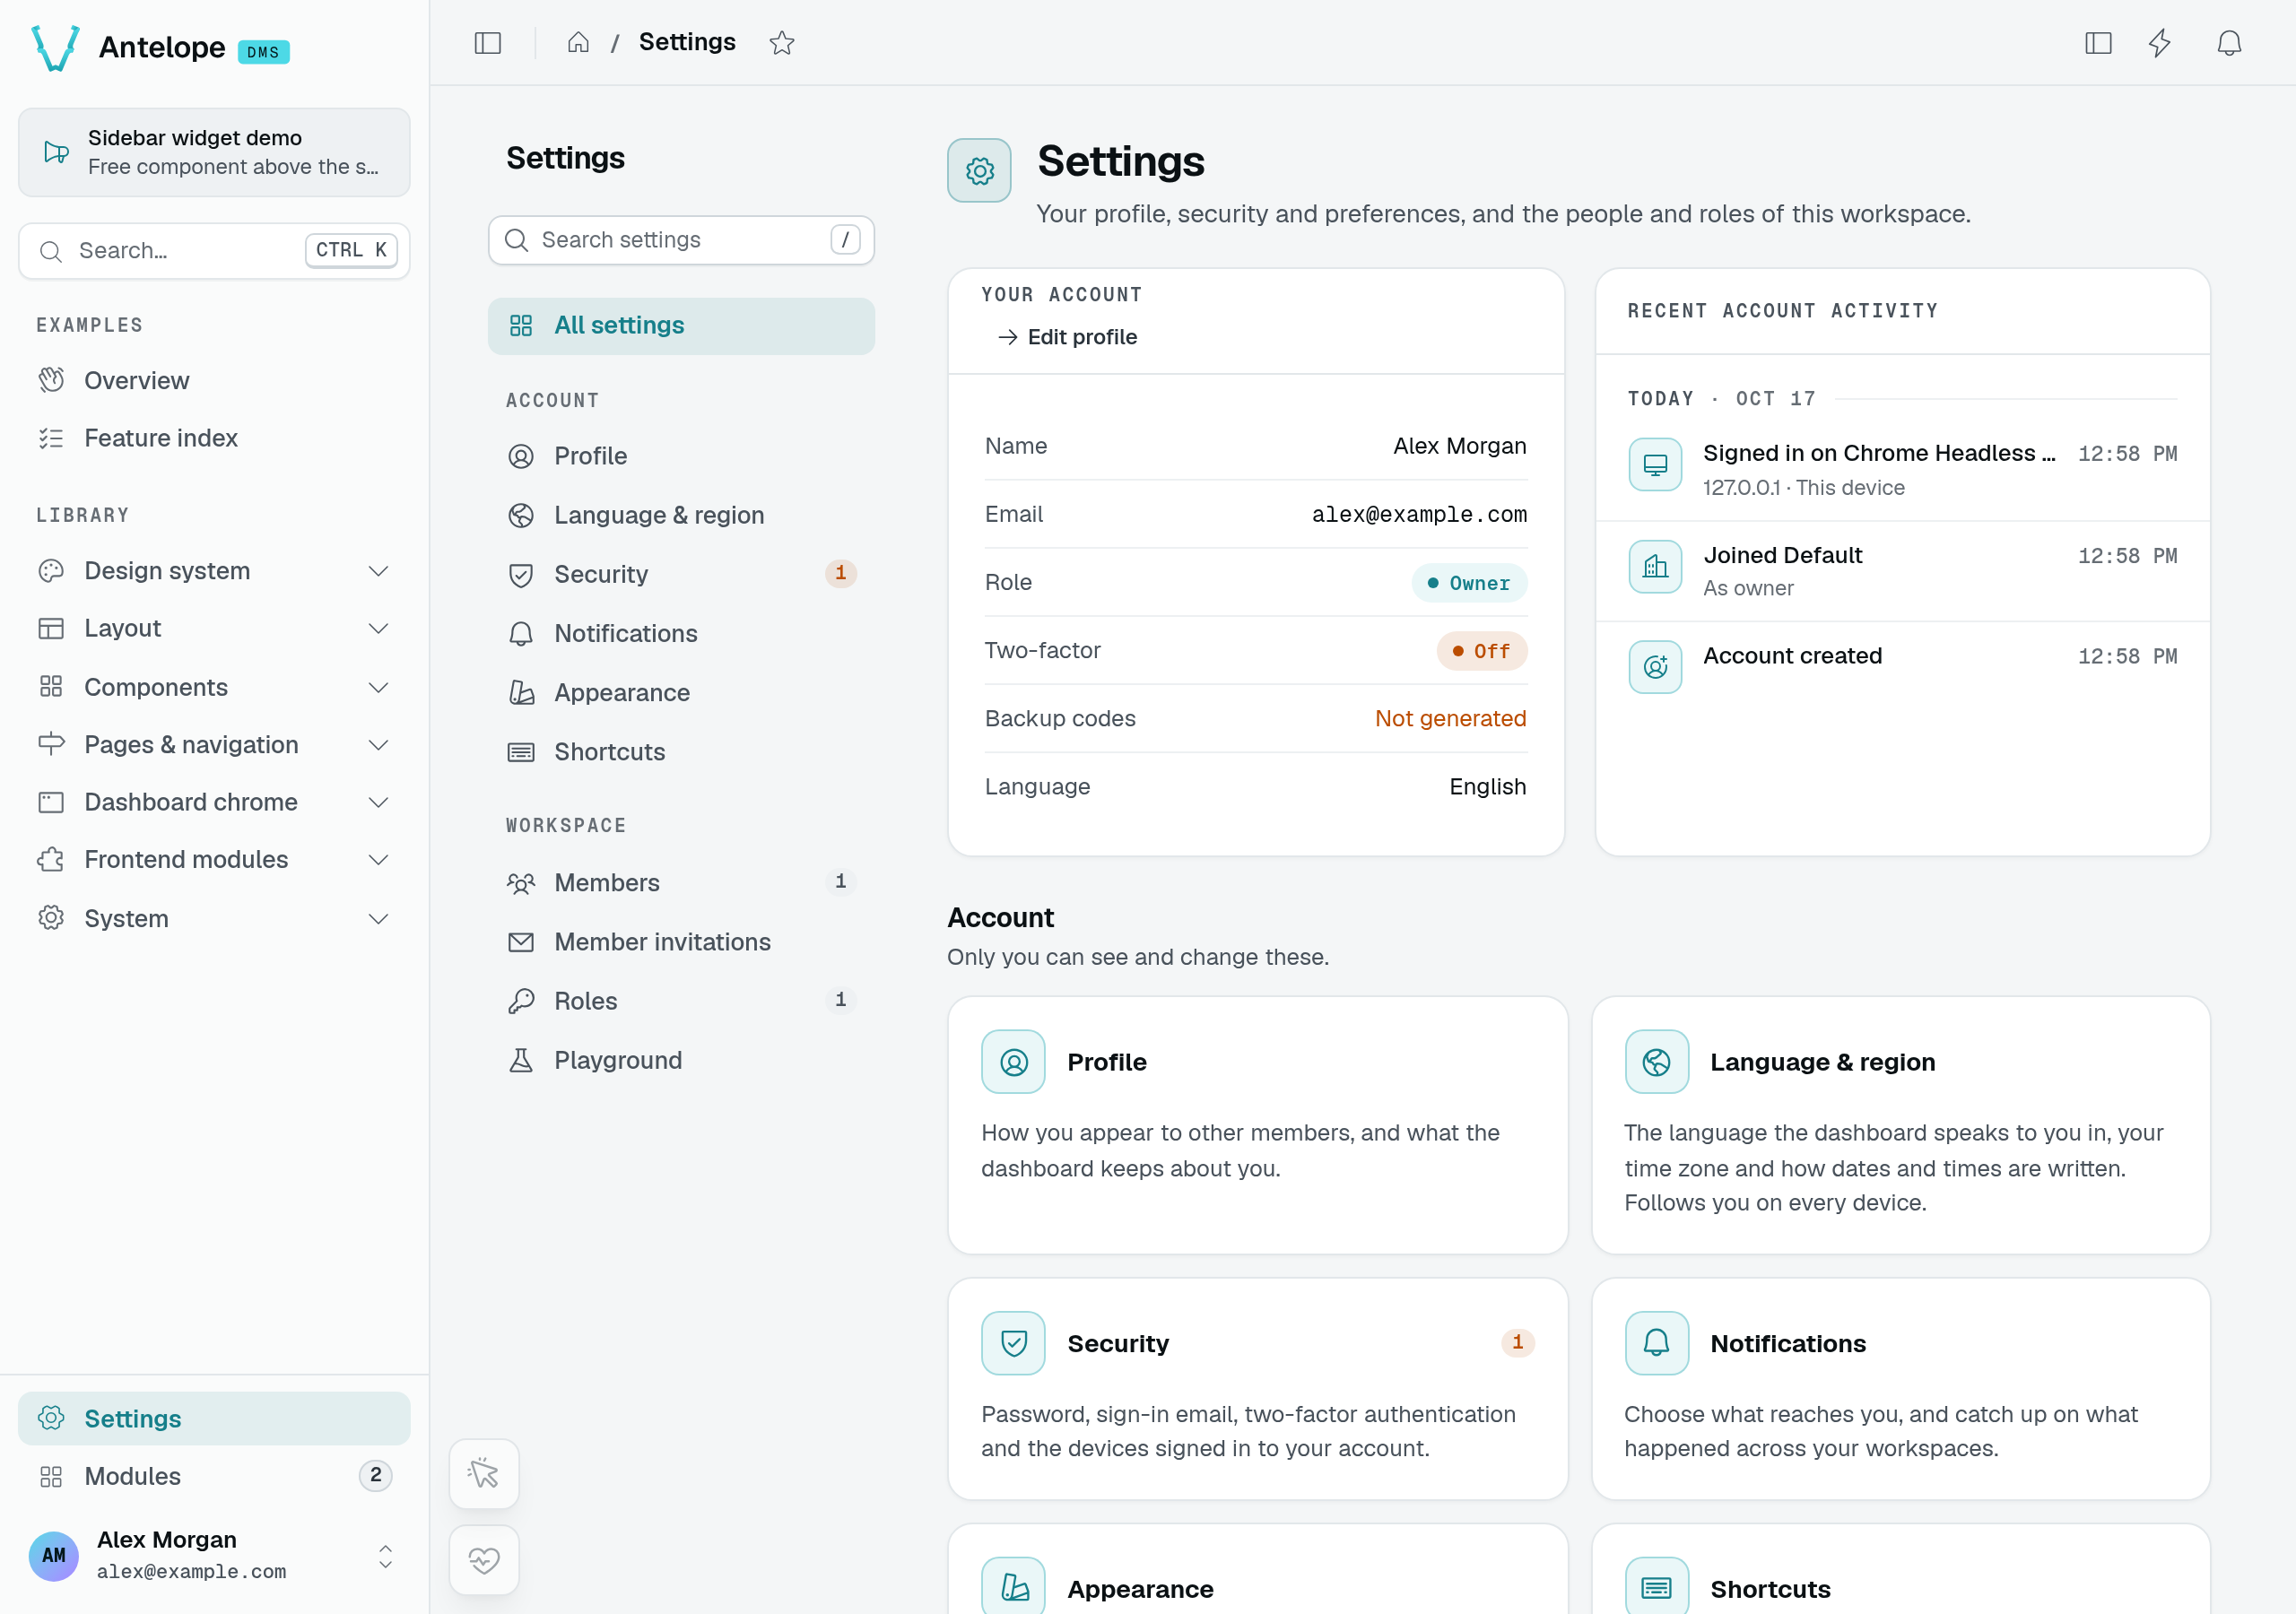Select All settings in settings nav
This screenshot has height=1614, width=2296.
click(681, 326)
